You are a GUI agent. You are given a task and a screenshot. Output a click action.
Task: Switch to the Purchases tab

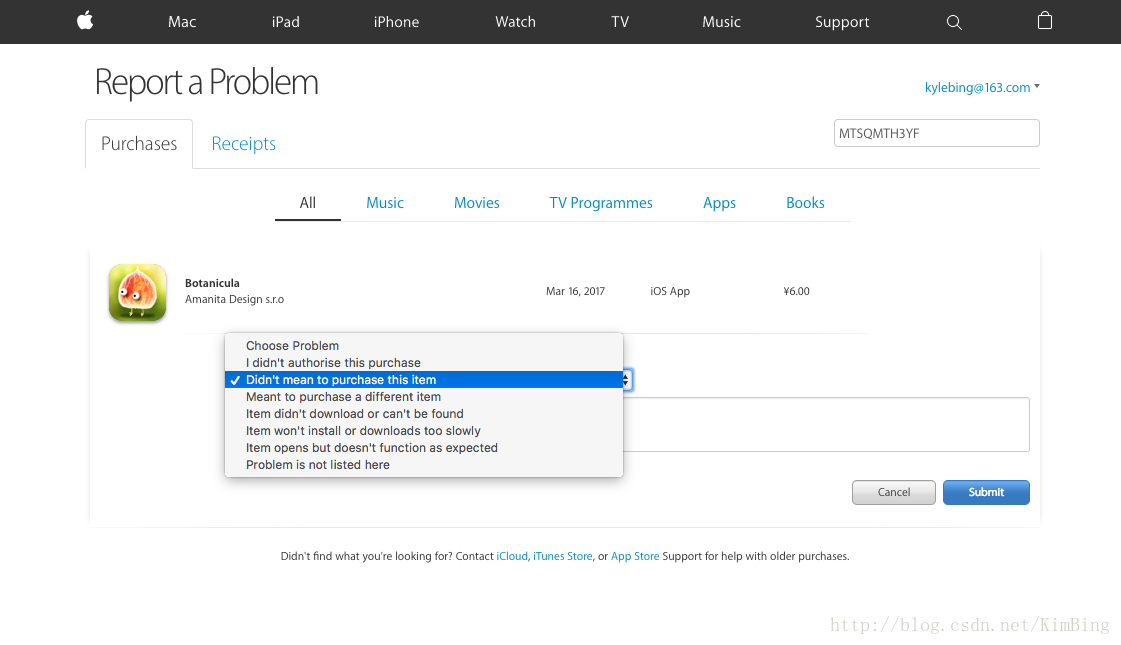(139, 144)
